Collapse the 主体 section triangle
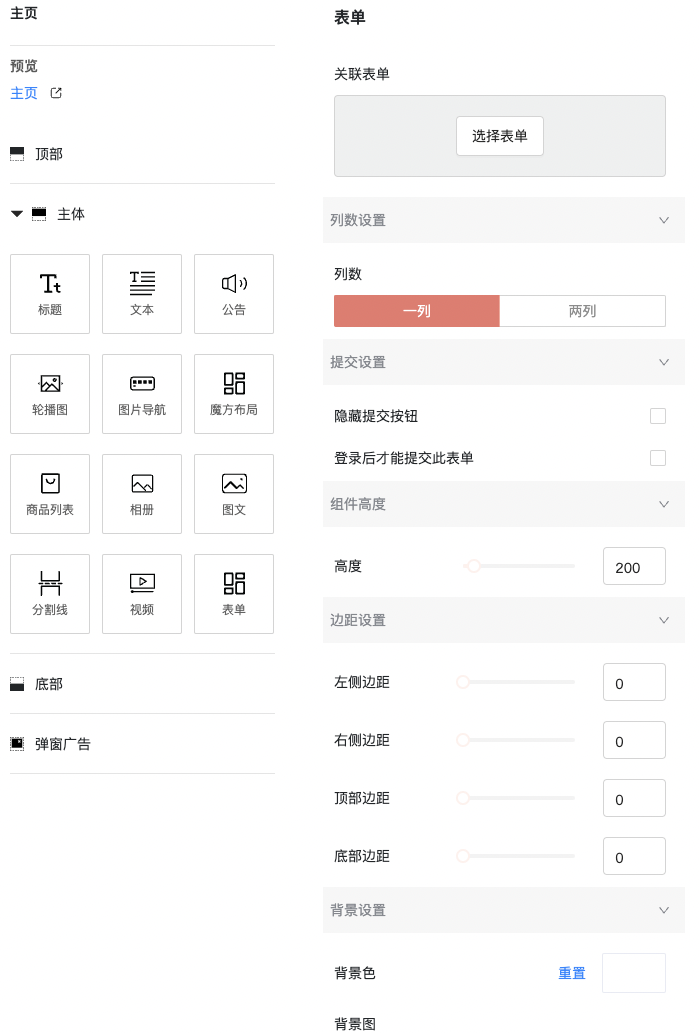699x1033 pixels. [17, 214]
